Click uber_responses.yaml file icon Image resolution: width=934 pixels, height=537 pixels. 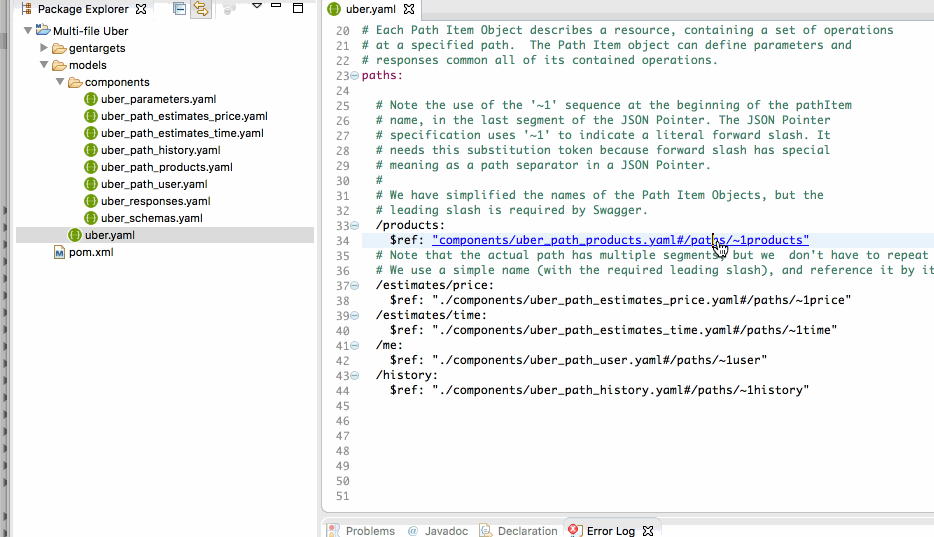click(91, 201)
